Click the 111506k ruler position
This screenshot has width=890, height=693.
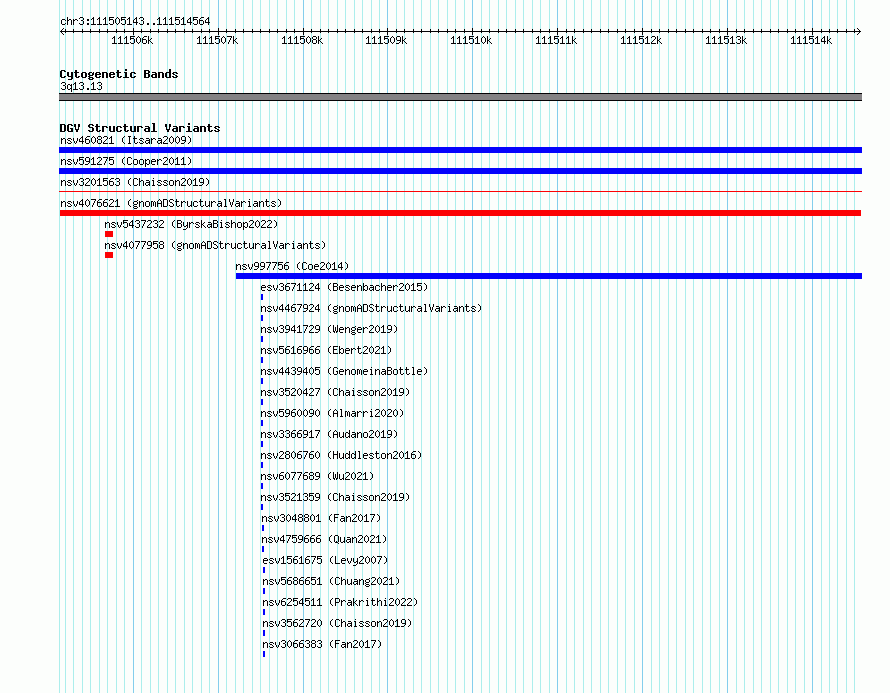[x=132, y=40]
